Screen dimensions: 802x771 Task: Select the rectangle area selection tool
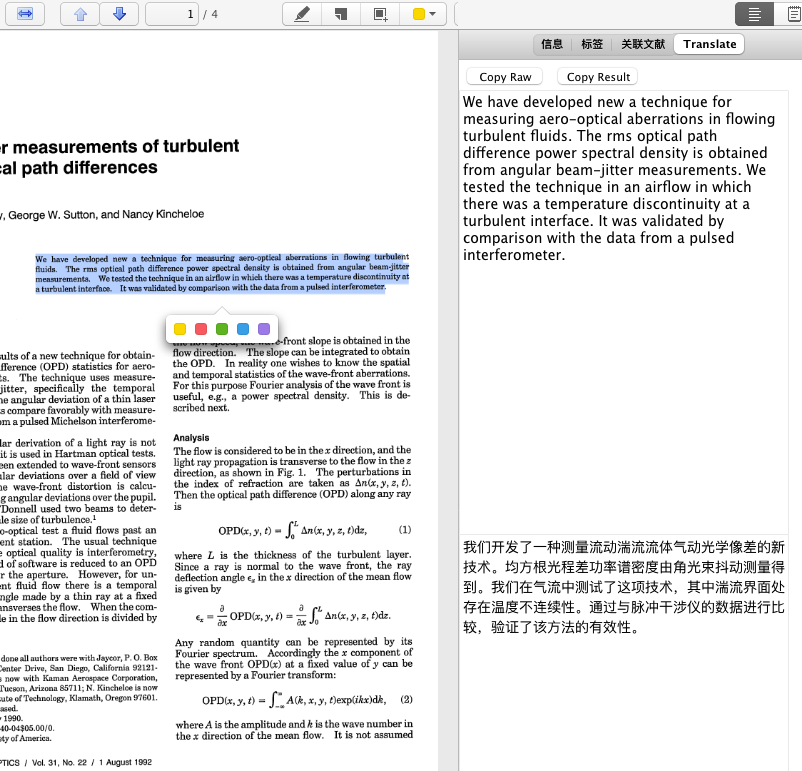coord(380,14)
